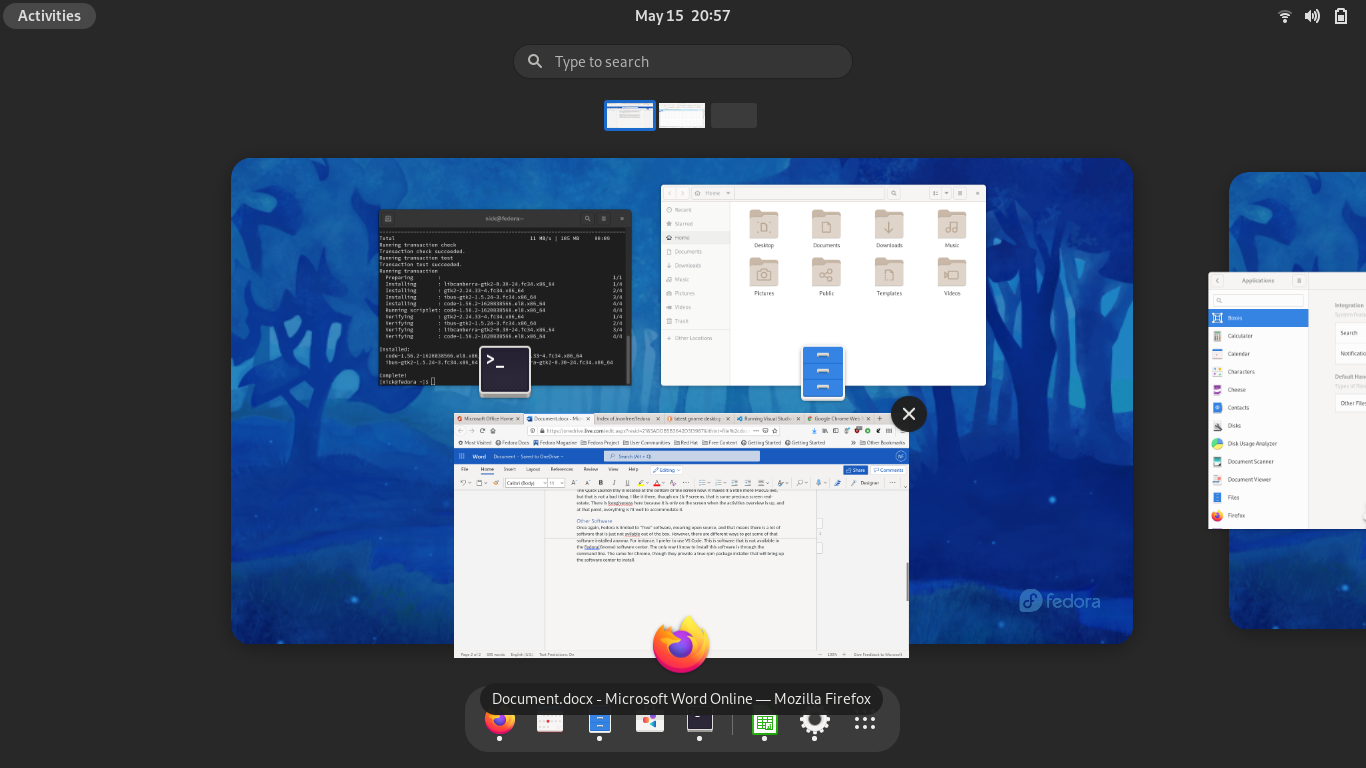The width and height of the screenshot is (1366, 768).
Task: Open the clock May 15 20:57 menu
Action: tap(683, 15)
